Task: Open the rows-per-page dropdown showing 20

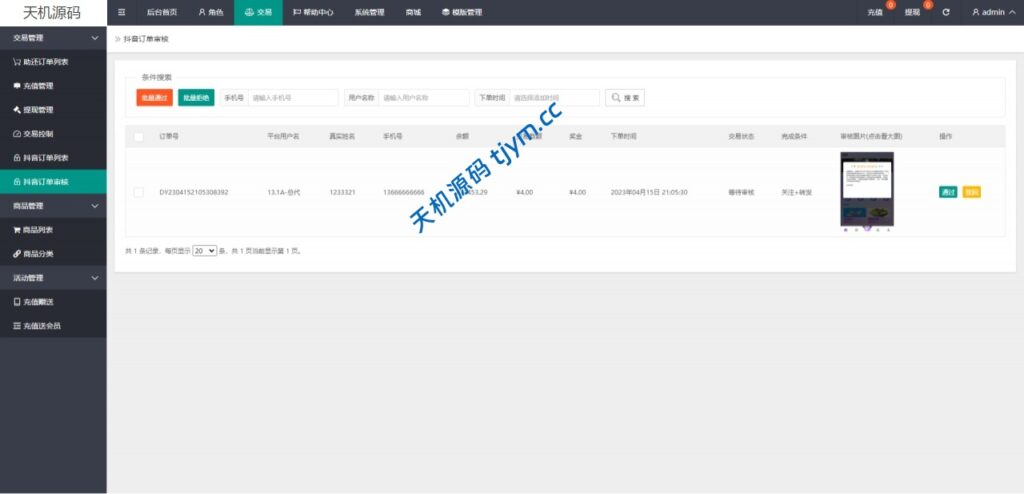Action: [204, 251]
